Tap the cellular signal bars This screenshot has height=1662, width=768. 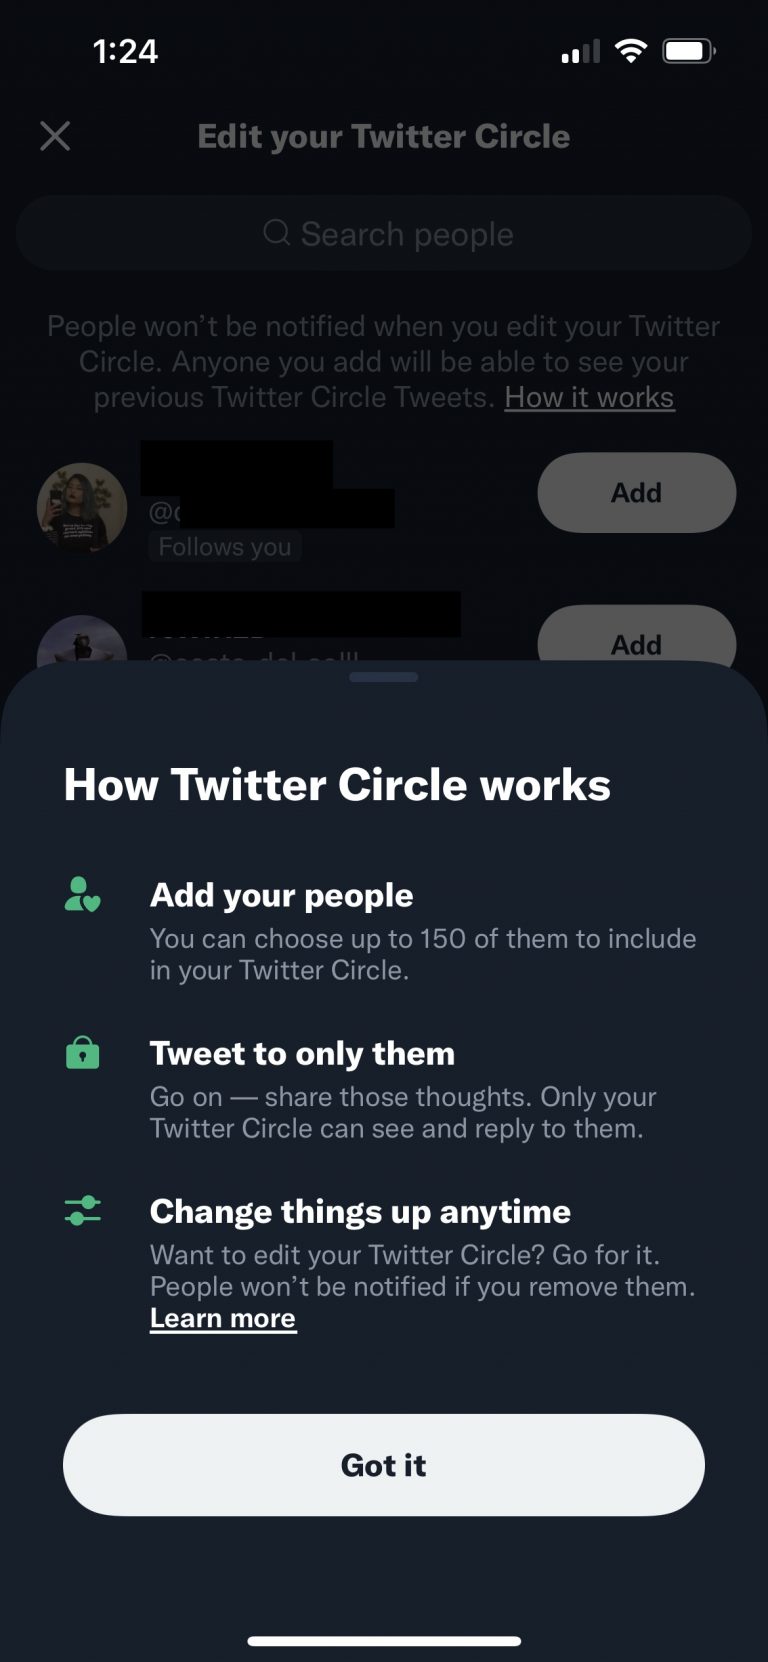[578, 51]
